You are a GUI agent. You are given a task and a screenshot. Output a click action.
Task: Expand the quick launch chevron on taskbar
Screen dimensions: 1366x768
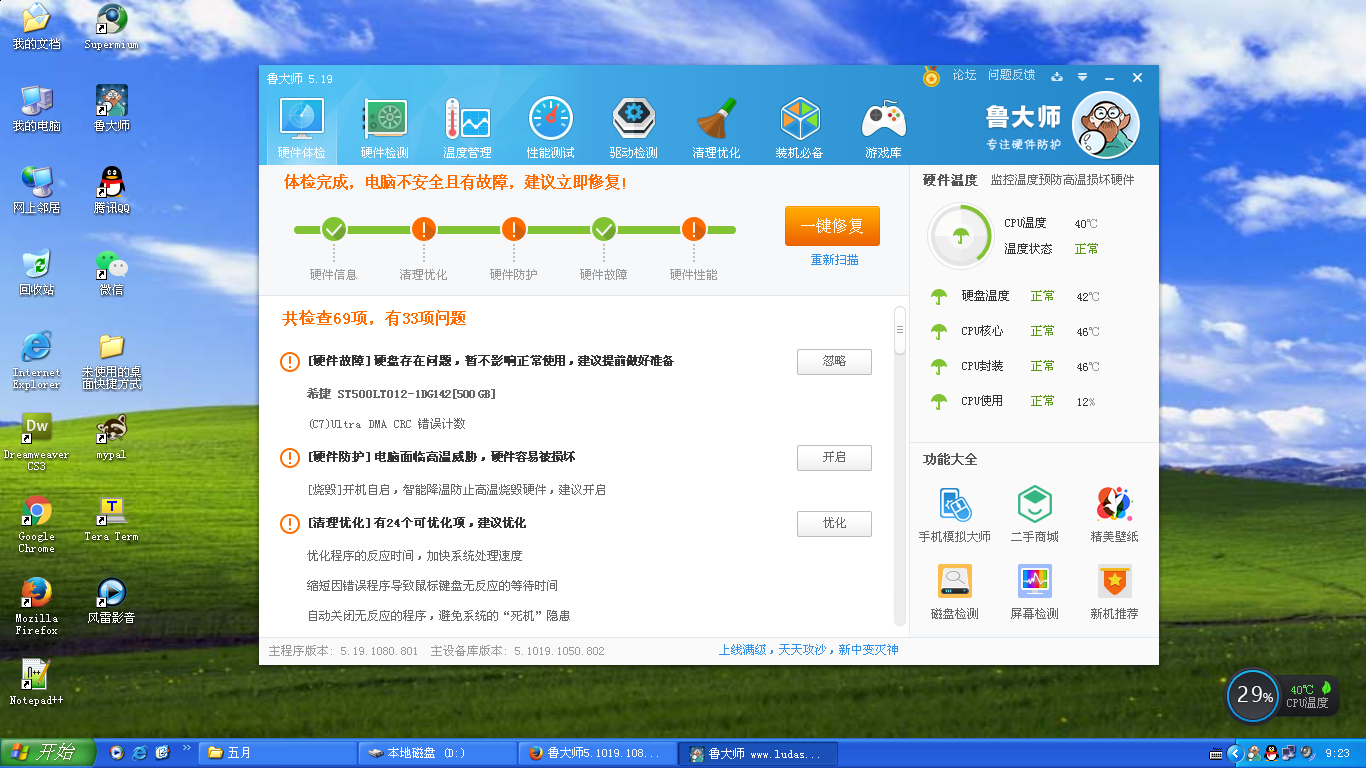(186, 748)
